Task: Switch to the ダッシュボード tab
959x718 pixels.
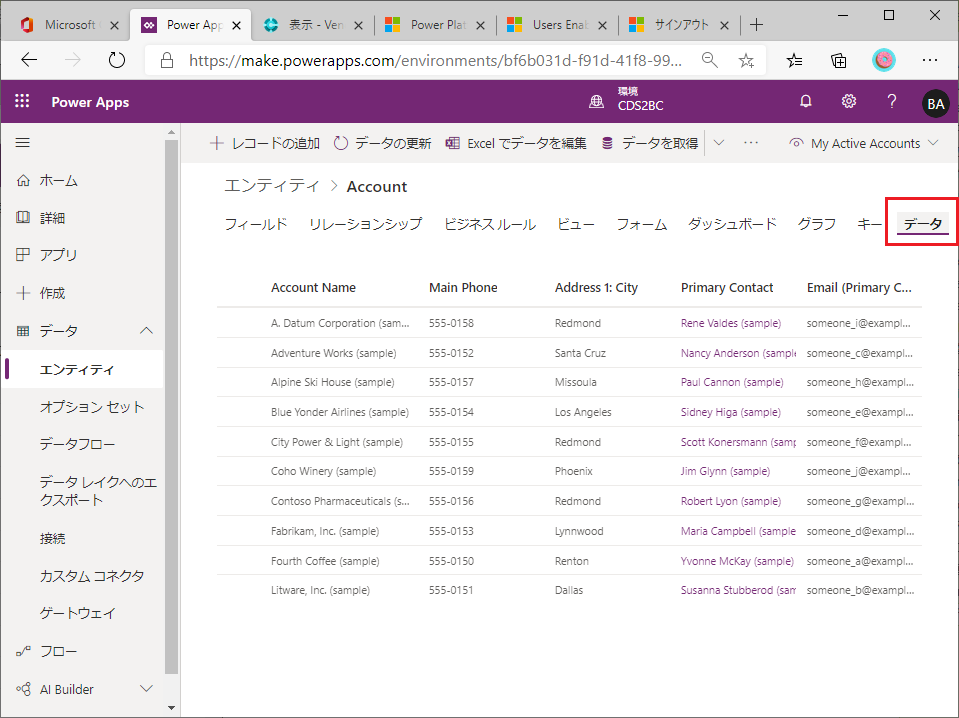Action: (732, 224)
